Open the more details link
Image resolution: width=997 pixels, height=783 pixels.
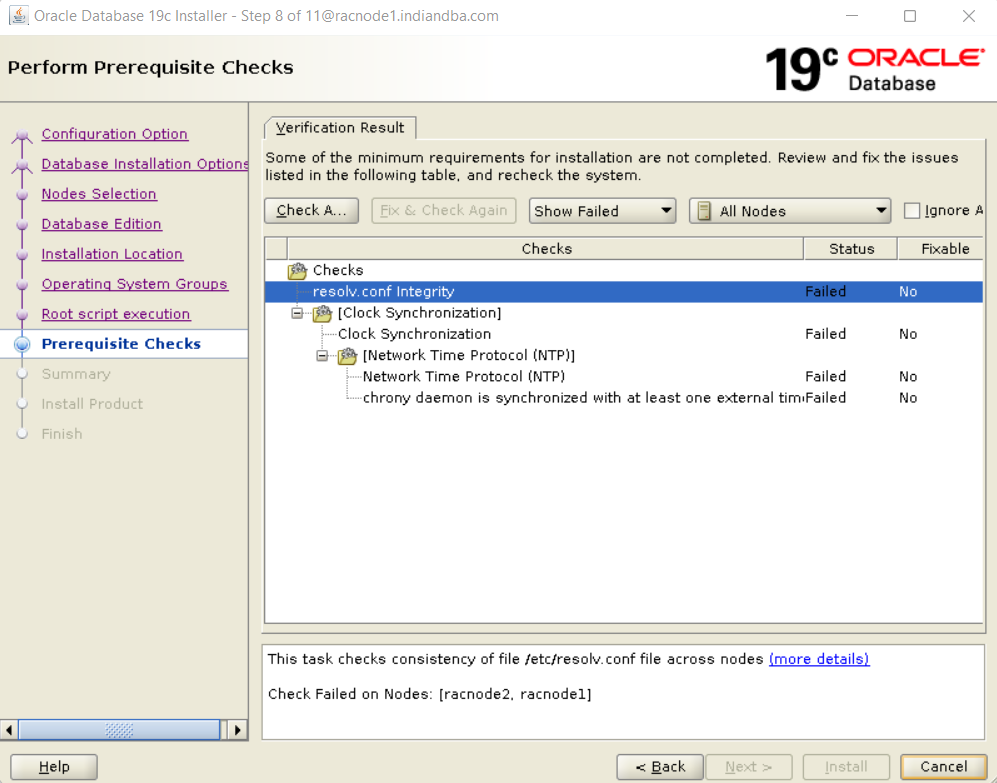click(x=819, y=659)
